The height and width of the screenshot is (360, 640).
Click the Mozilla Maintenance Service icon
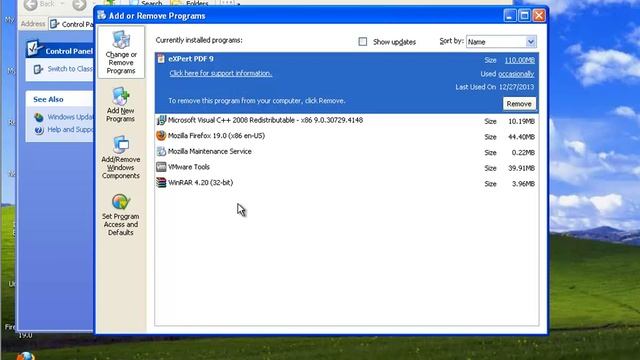(161, 151)
